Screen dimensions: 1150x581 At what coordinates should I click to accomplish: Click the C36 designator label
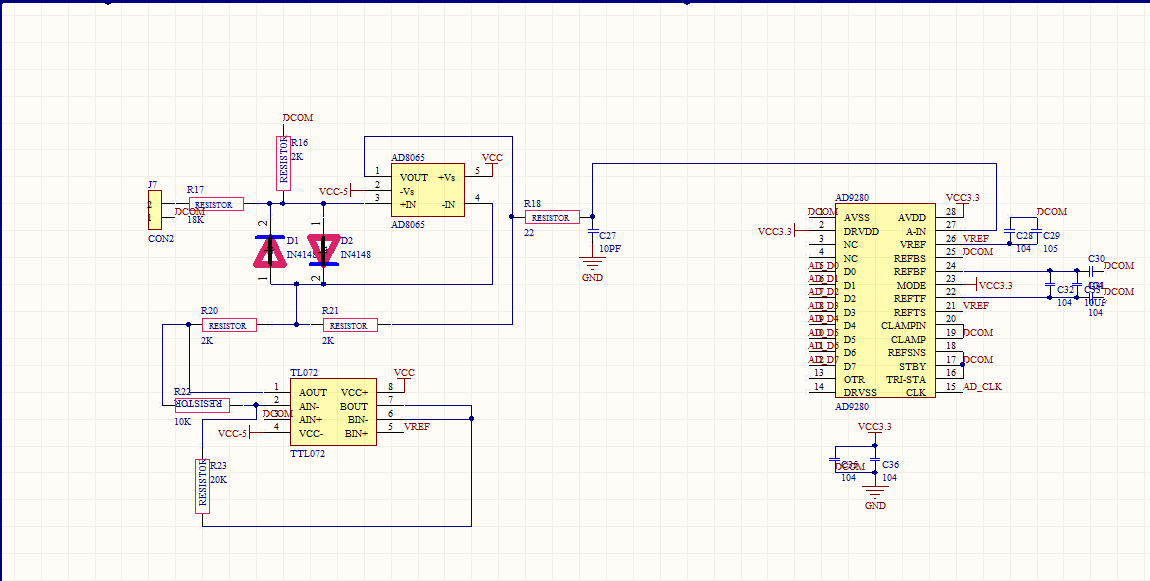pos(890,465)
